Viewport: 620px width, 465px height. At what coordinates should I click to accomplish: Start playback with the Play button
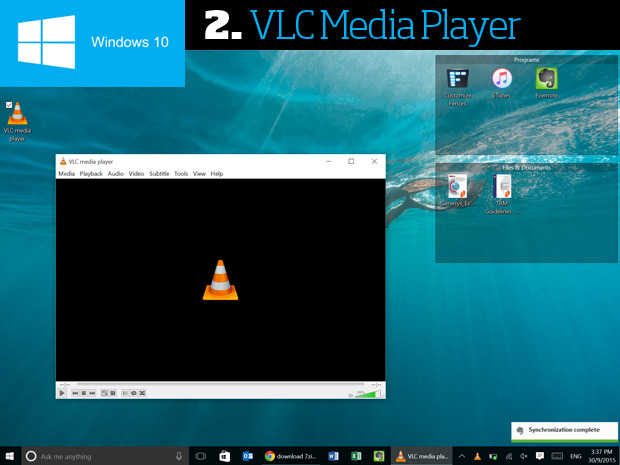[62, 393]
